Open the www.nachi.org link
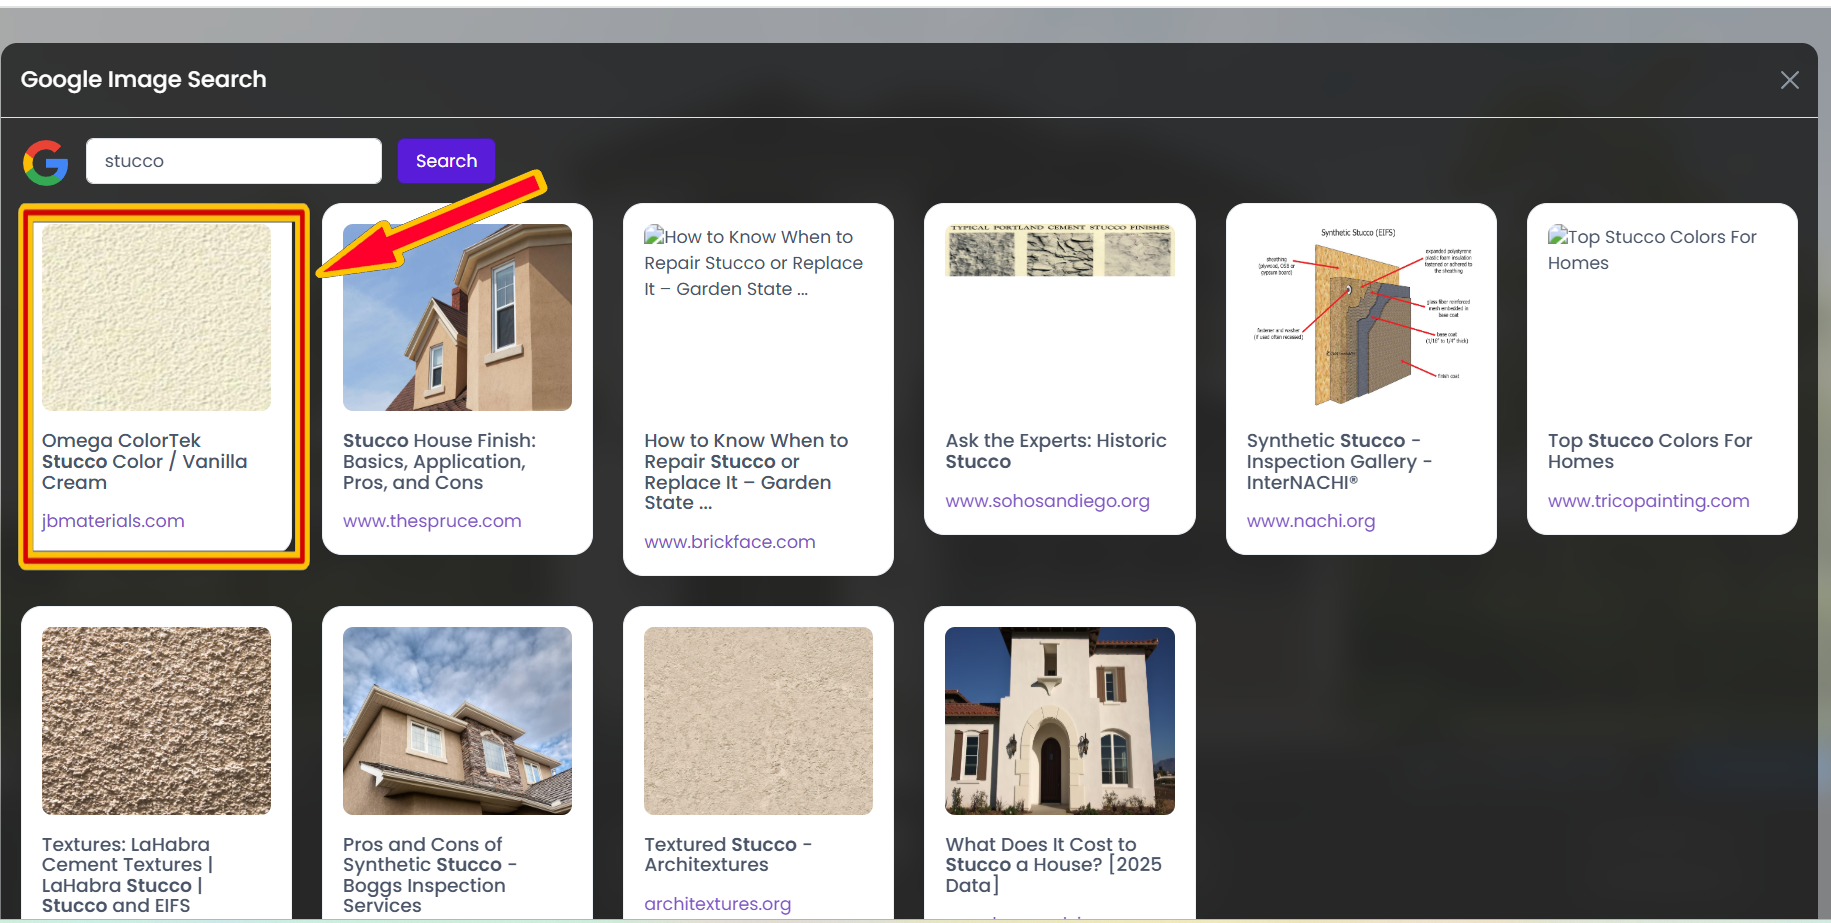The image size is (1831, 923). coord(1311,521)
